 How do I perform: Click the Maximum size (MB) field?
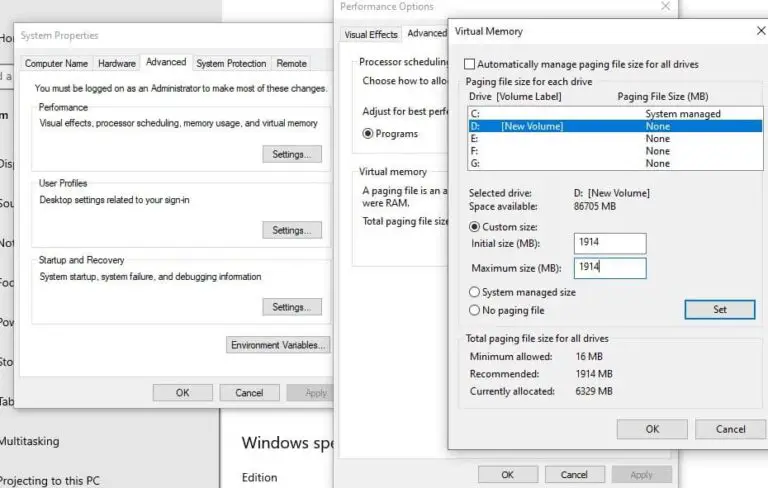pos(610,268)
